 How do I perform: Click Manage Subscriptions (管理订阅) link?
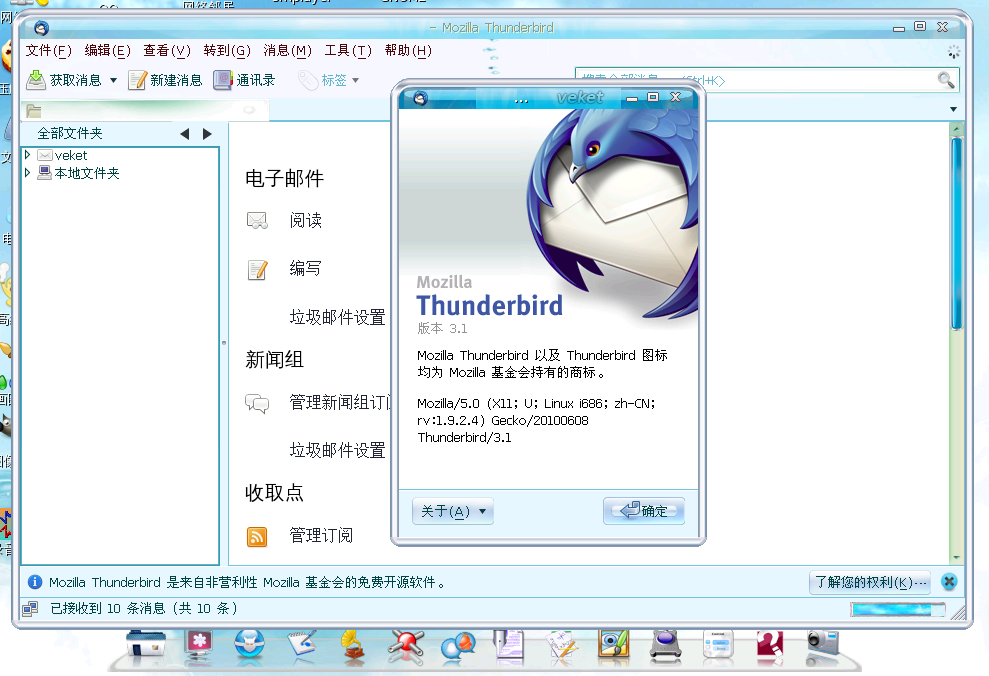pos(321,535)
